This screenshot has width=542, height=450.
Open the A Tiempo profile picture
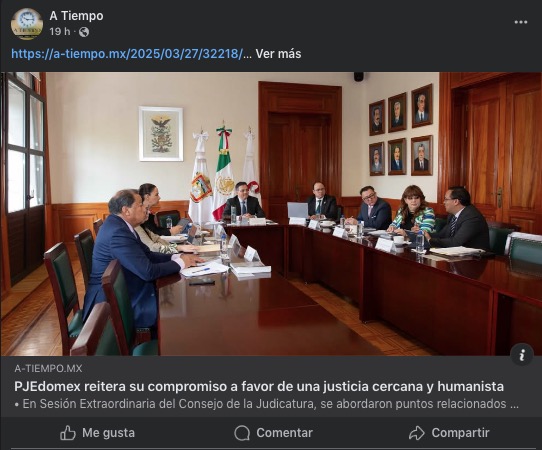pyautogui.click(x=27, y=24)
